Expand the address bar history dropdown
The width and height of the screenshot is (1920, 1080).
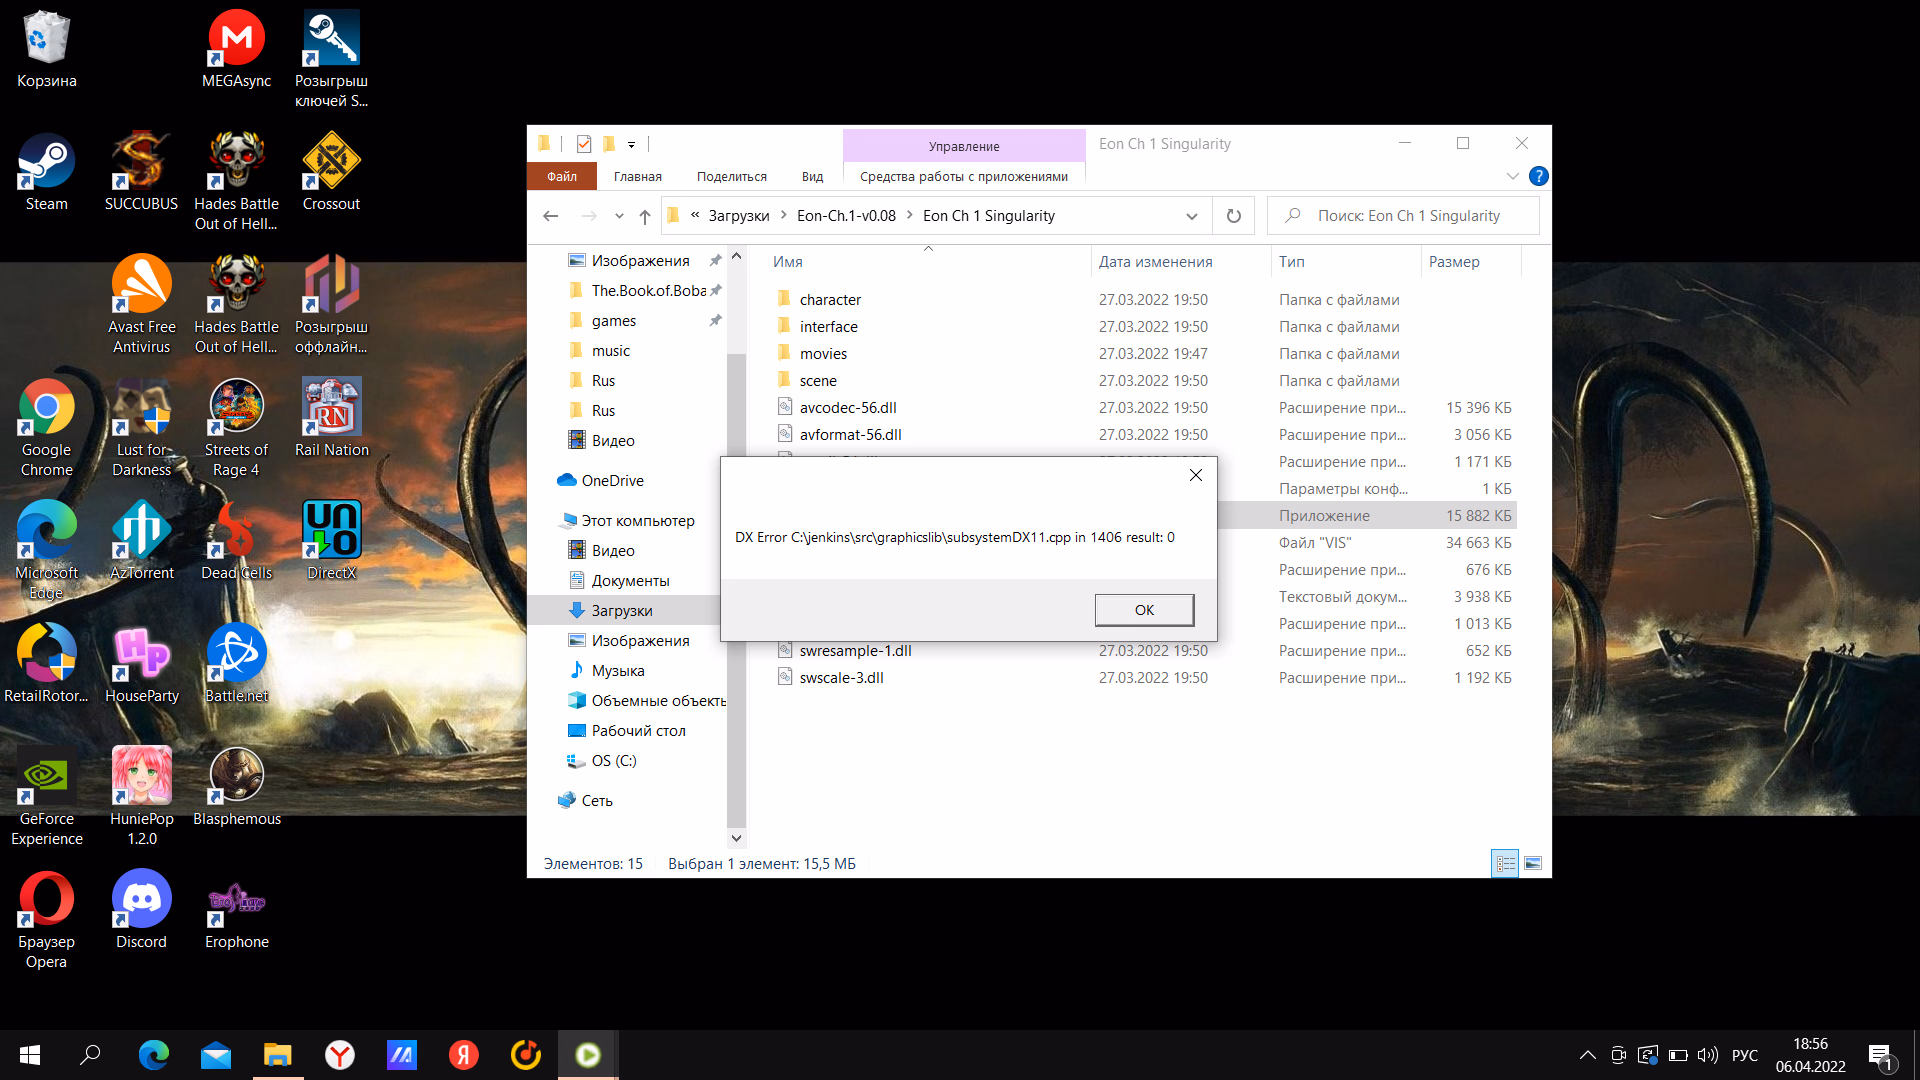click(x=1191, y=216)
